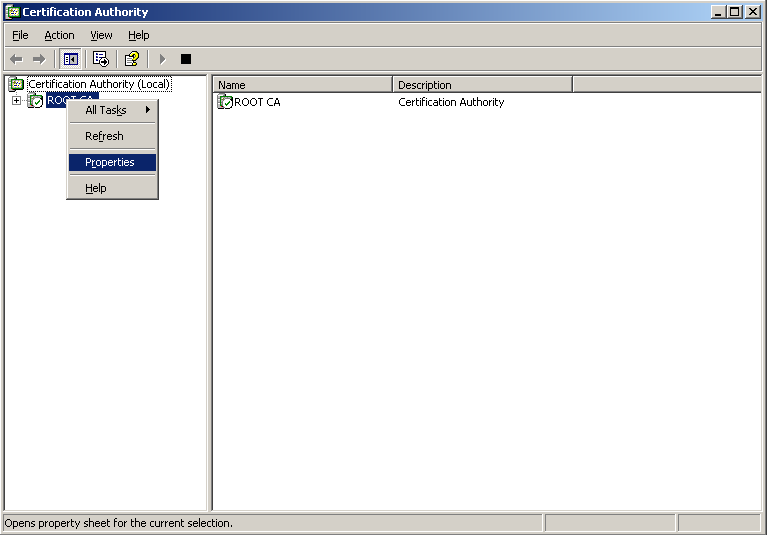Click the ROOT CA icon in the tree
Image resolution: width=767 pixels, height=535 pixels.
35,101
